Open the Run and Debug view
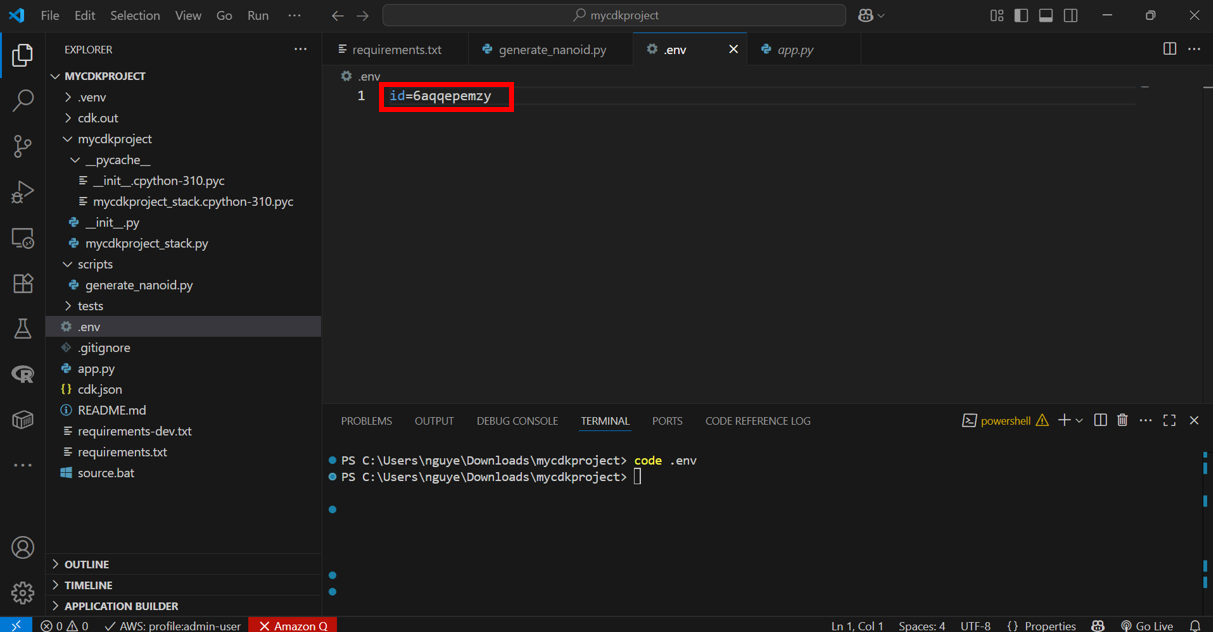The image size is (1213, 632). 22,192
